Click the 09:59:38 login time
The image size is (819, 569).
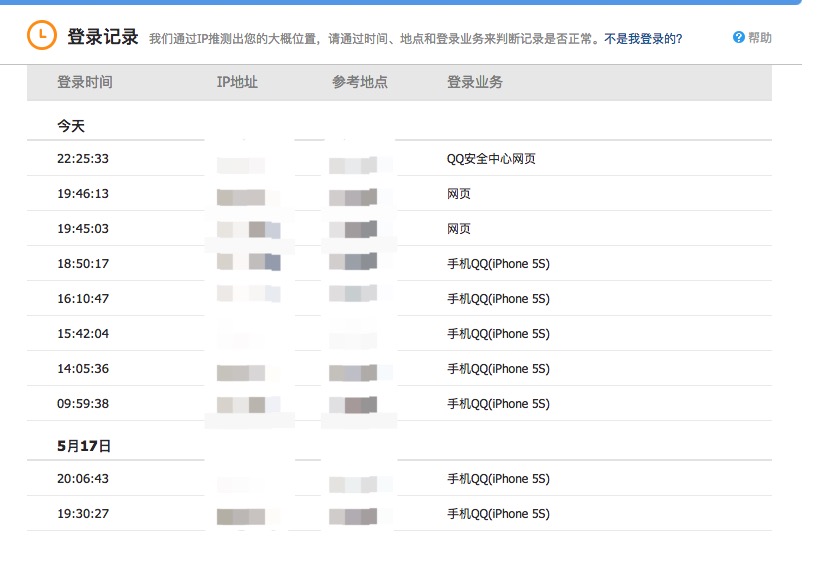click(x=83, y=404)
